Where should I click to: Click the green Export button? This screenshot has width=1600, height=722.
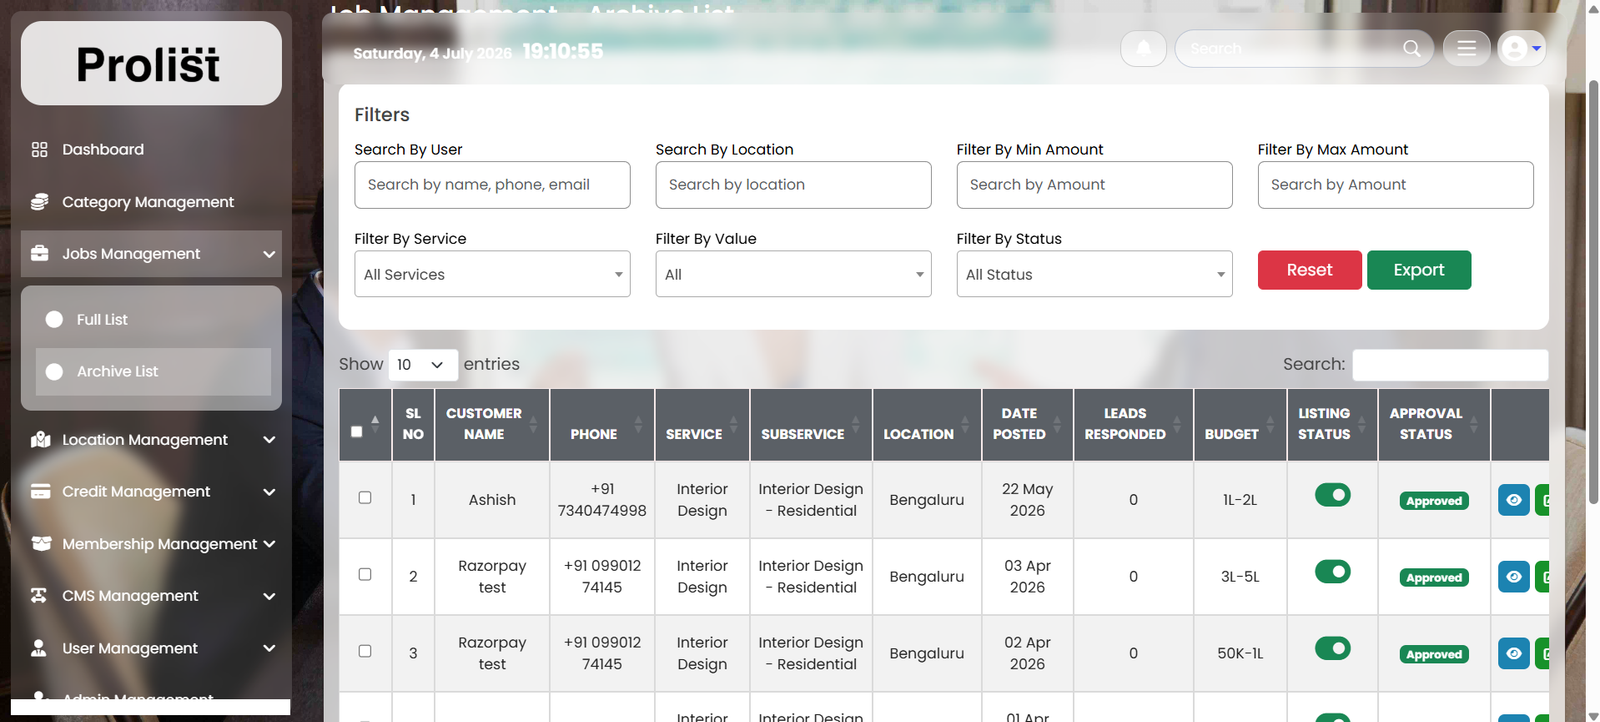pyautogui.click(x=1418, y=270)
